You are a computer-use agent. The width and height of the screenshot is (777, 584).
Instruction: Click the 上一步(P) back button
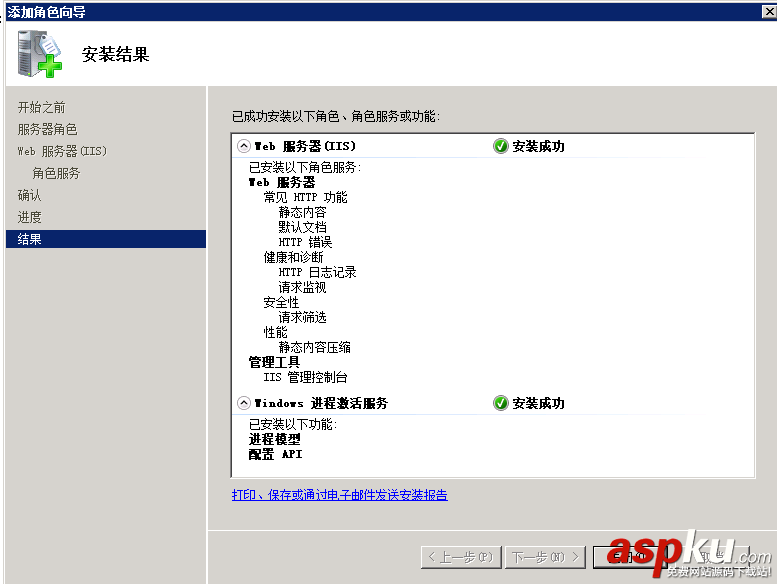point(461,557)
